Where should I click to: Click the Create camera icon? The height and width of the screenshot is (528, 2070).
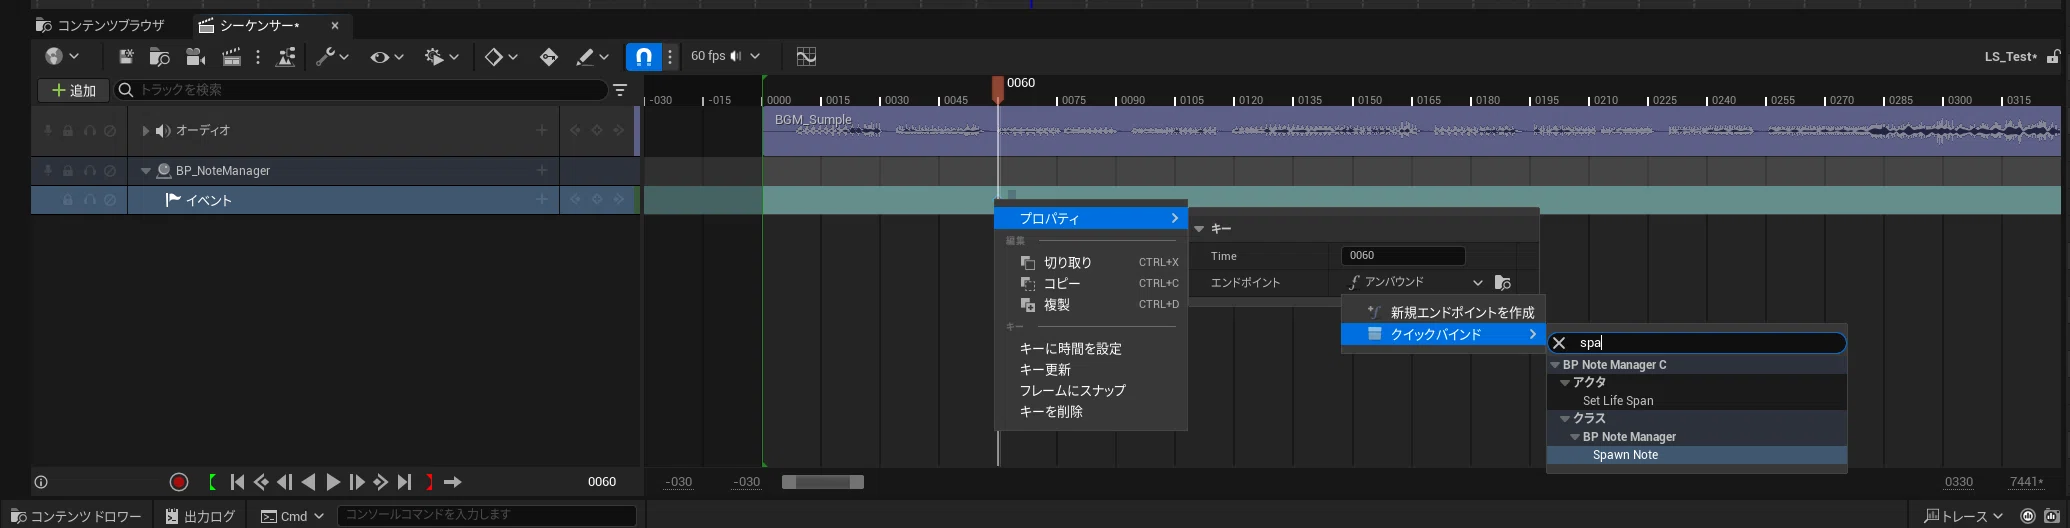pos(196,57)
